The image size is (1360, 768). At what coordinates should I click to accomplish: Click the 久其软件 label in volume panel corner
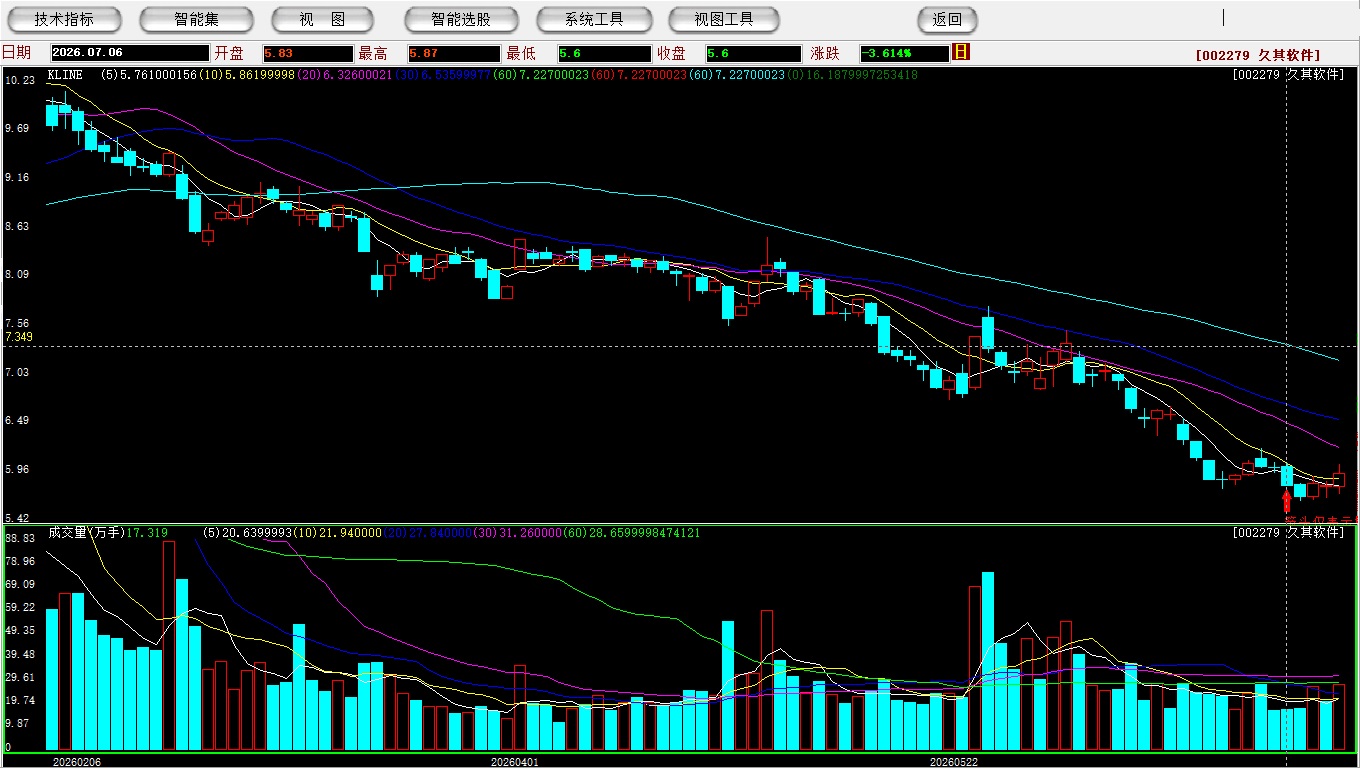pyautogui.click(x=1314, y=533)
